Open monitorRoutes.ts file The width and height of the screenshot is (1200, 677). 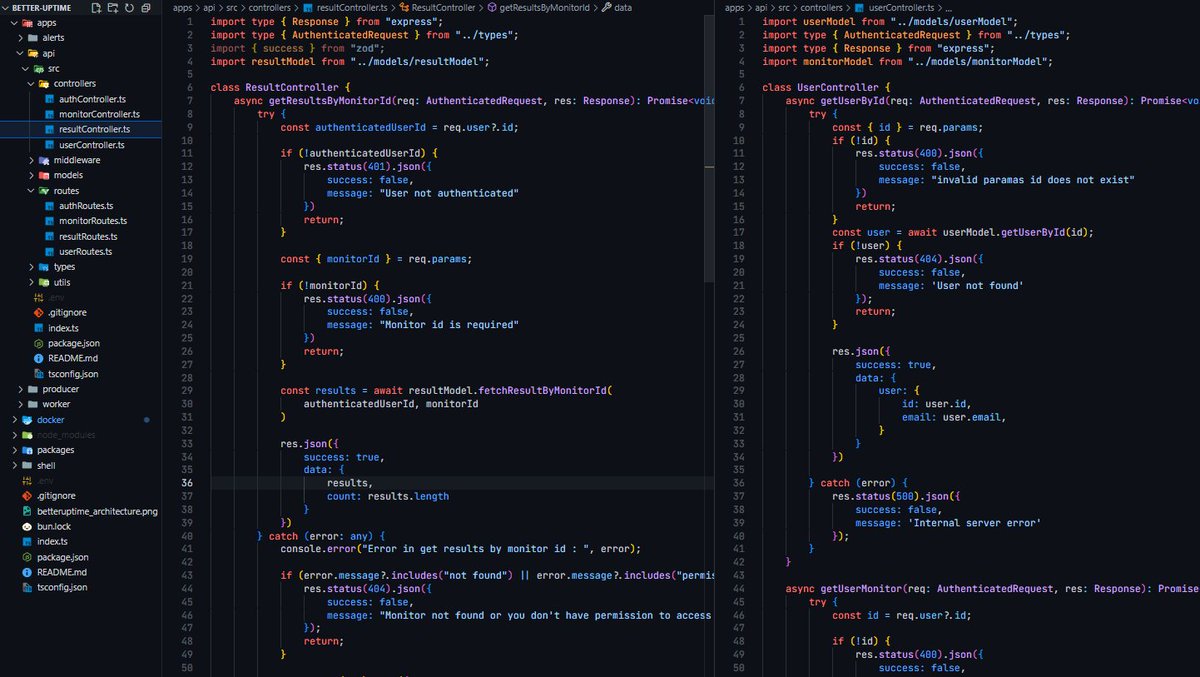(x=93, y=221)
